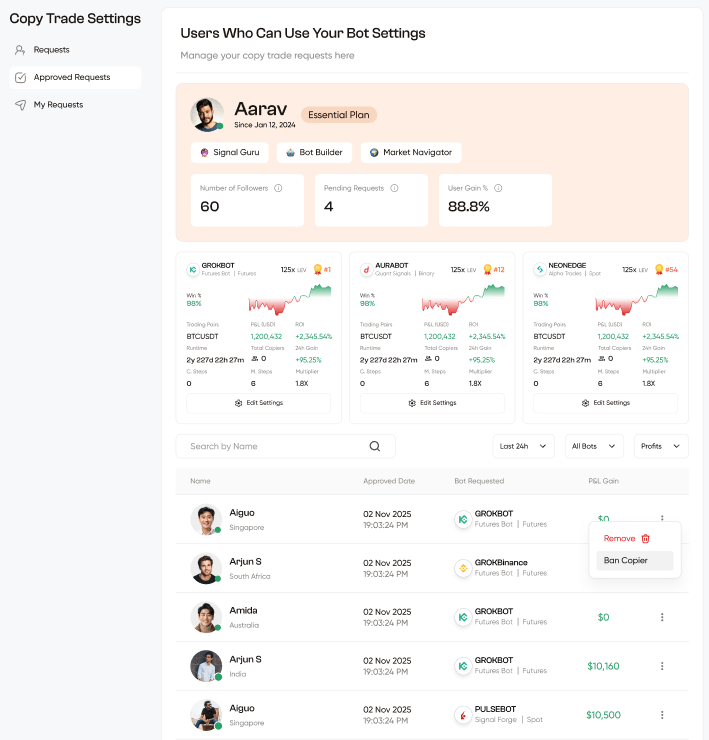
Task: Select the Bot Builder badge
Action: [314, 152]
